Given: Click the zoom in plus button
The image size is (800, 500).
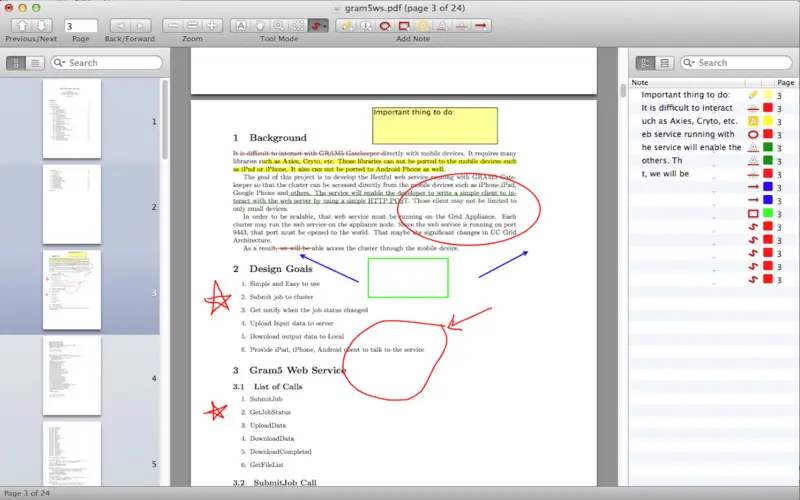Looking at the screenshot, I should (x=212, y=26).
